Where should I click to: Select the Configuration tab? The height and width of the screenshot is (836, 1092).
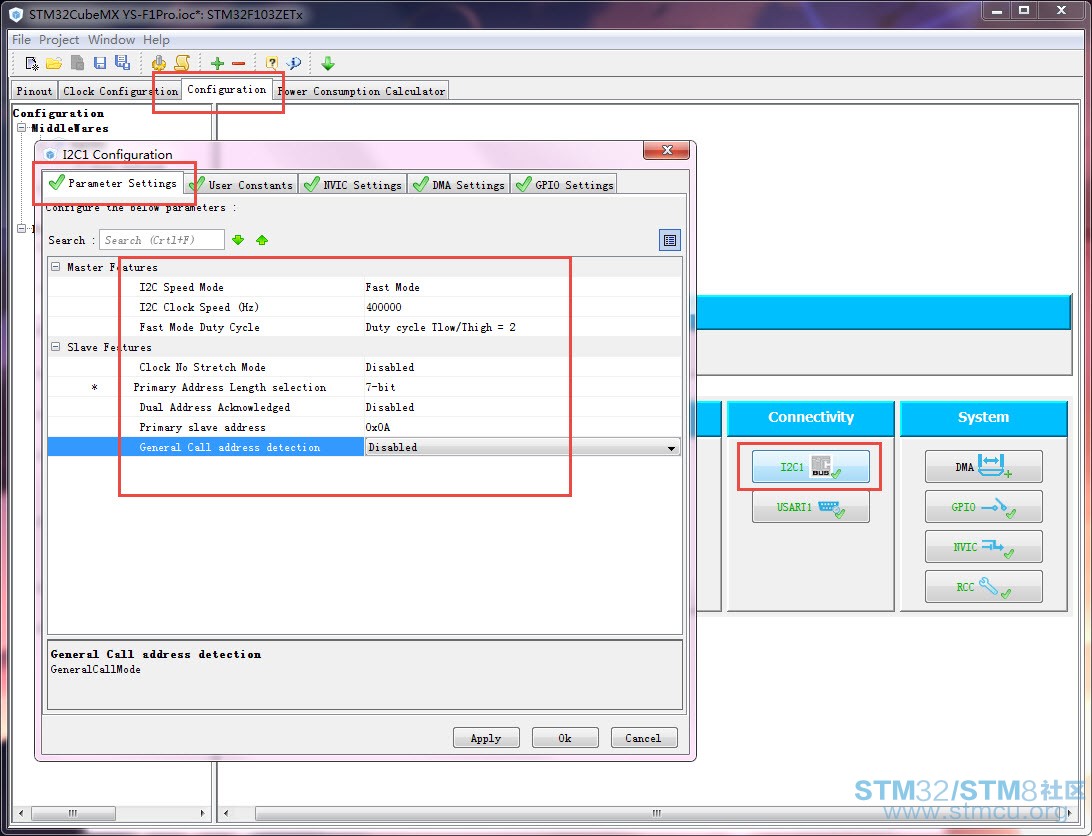(x=226, y=89)
